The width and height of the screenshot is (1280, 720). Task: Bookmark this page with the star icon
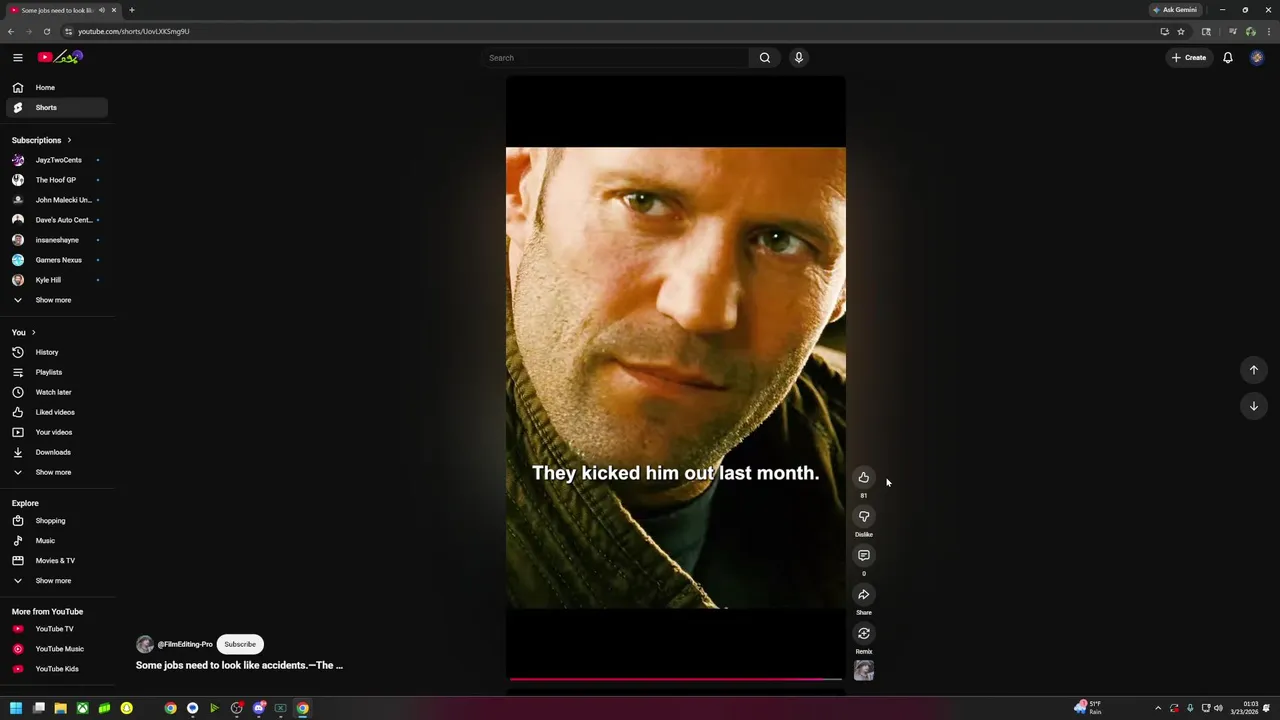(1181, 31)
